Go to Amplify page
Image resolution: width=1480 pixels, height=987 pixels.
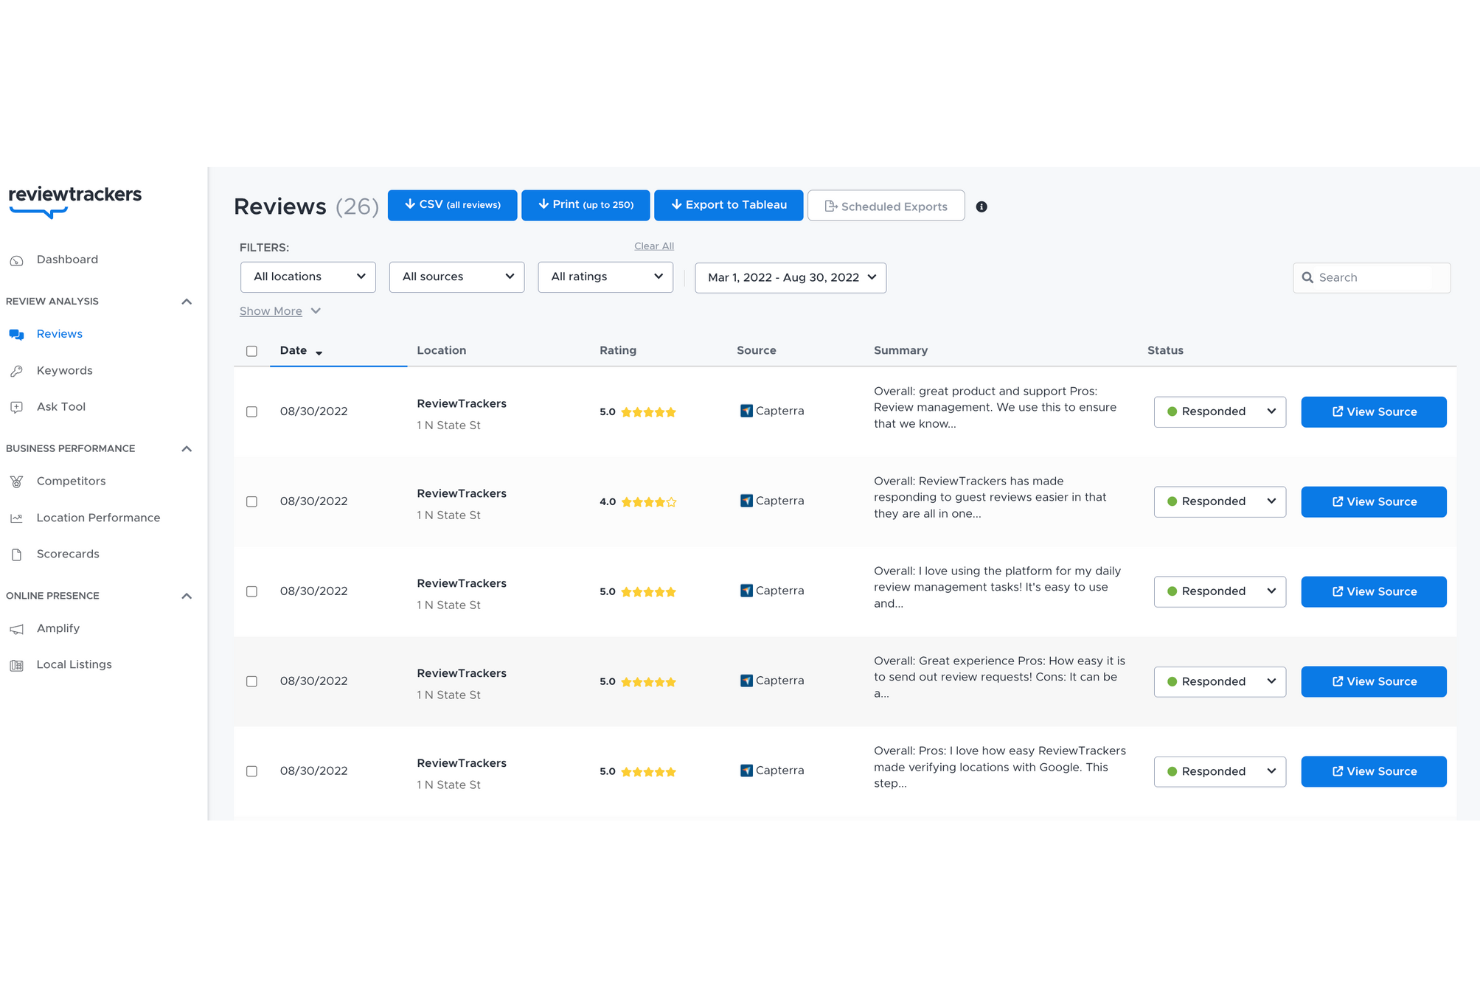[x=58, y=629]
